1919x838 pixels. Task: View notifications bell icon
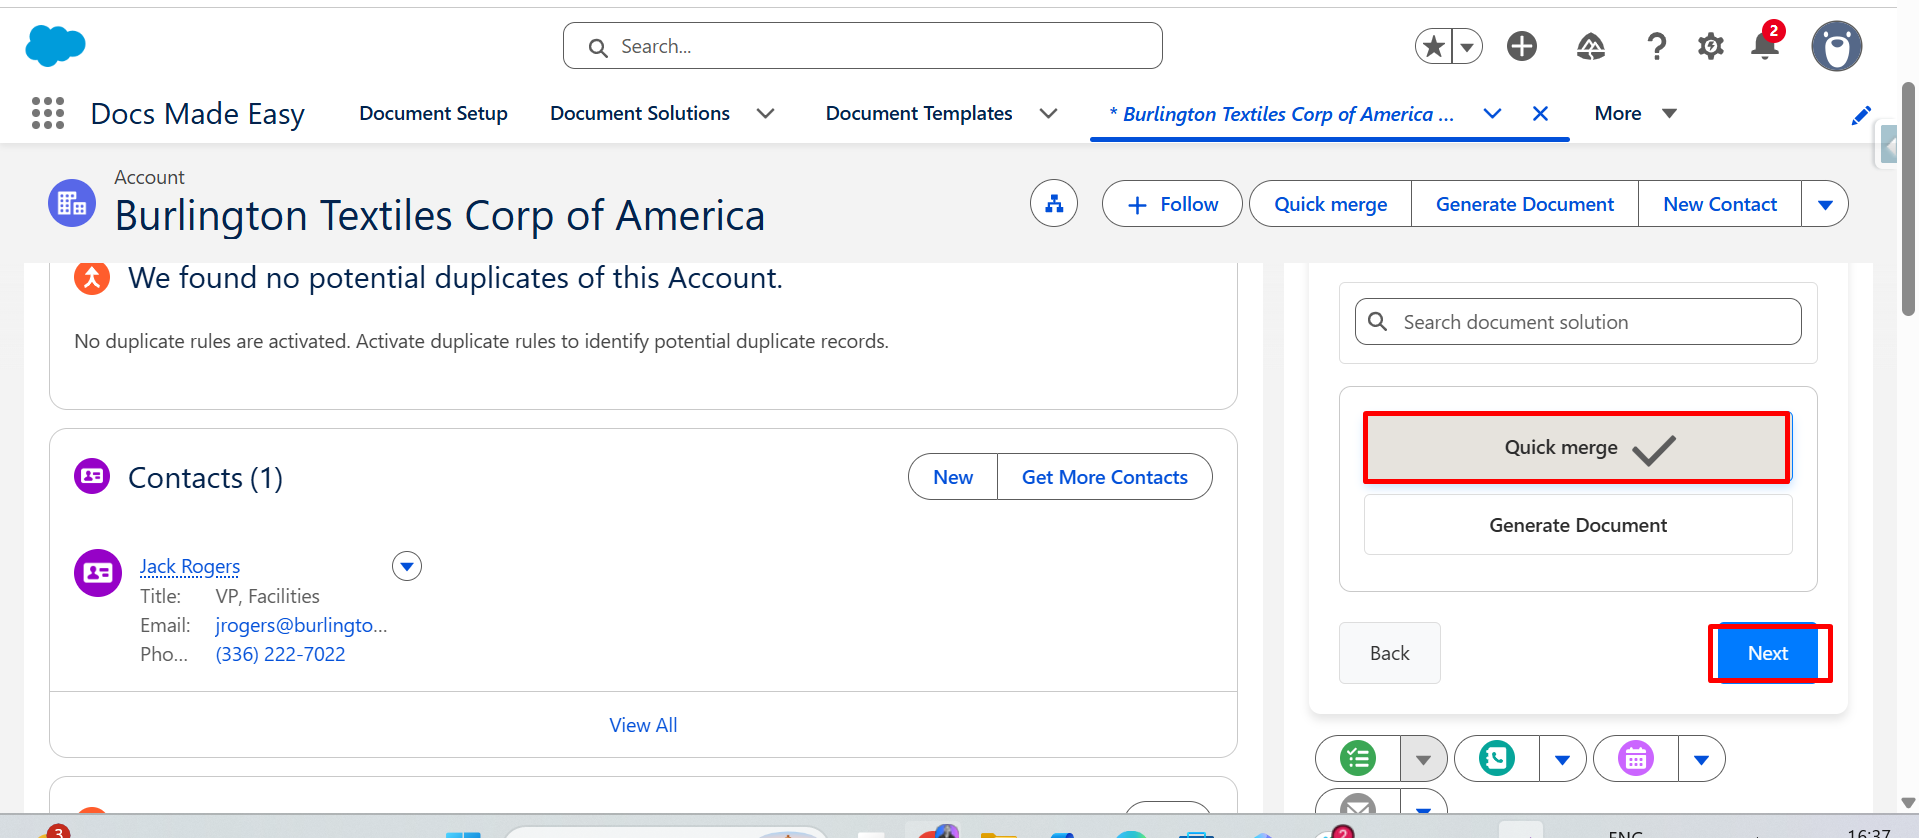pos(1765,46)
